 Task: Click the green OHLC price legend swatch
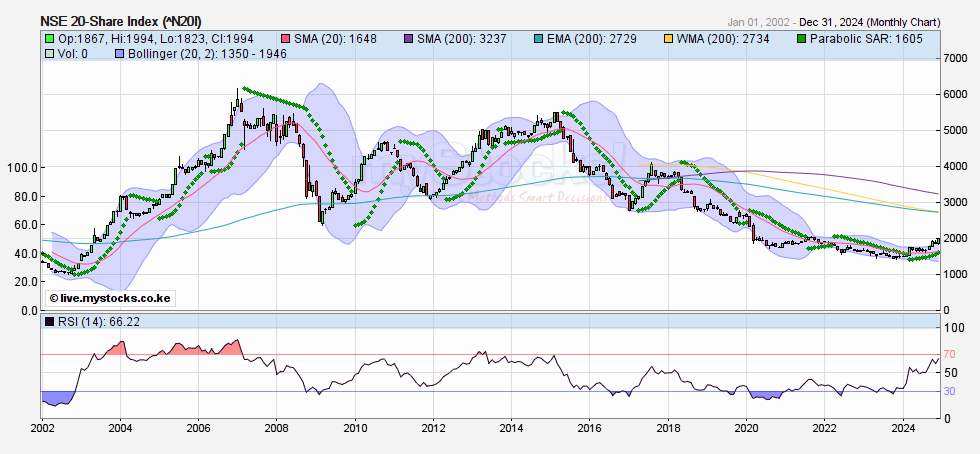(49, 38)
